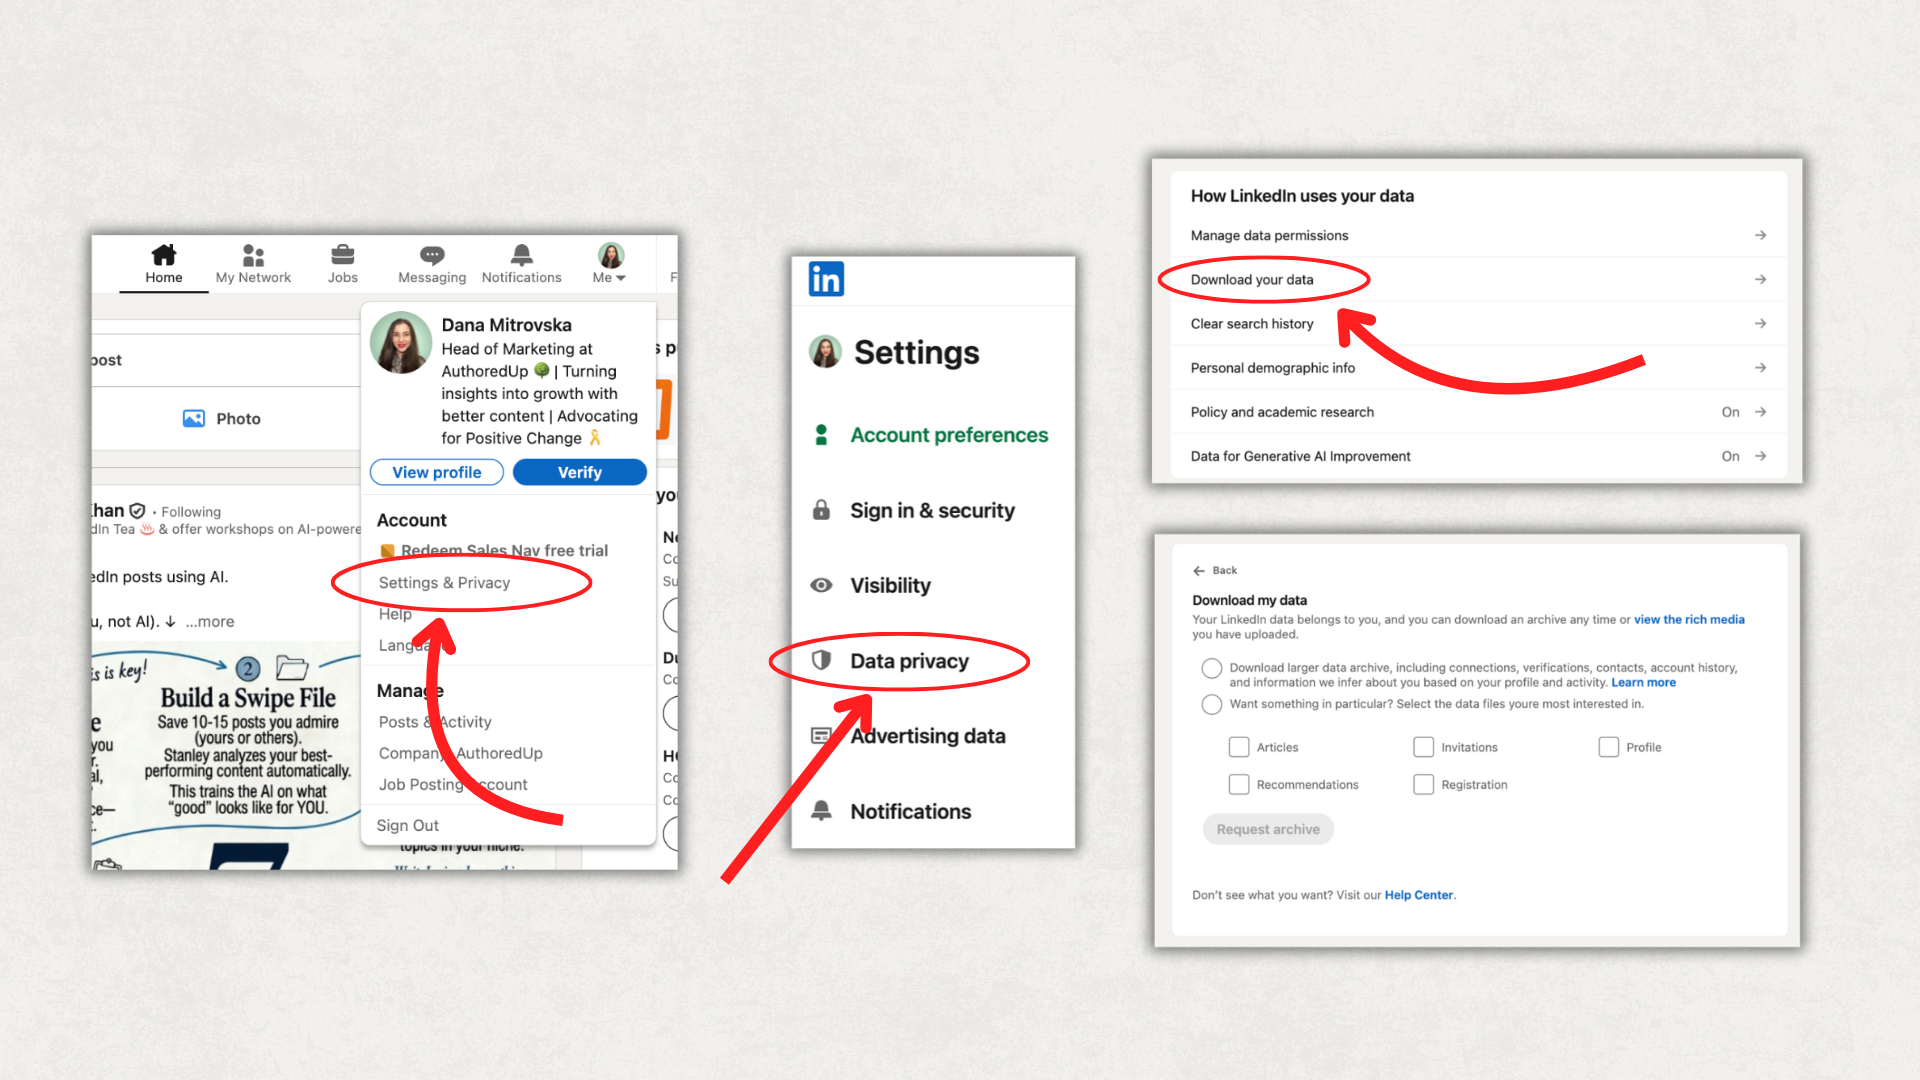Viewport: 1920px width, 1080px height.
Task: Open Clear search history row
Action: coord(1478,324)
